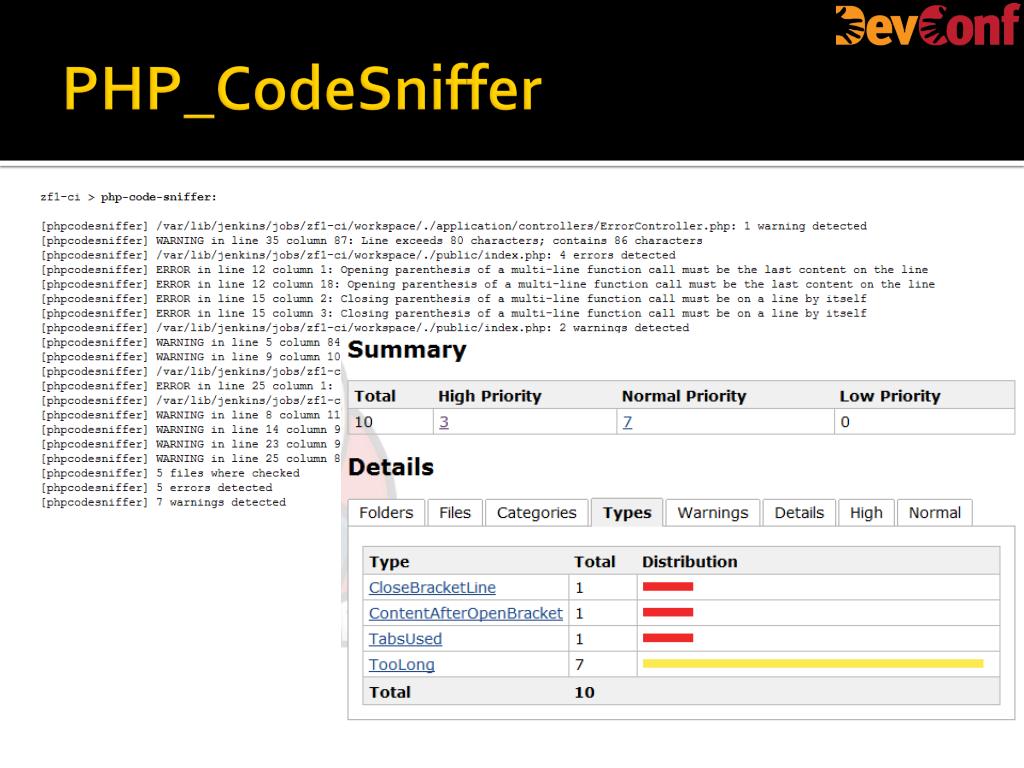
Task: Click the red CloseBracketLine distribution bar
Action: pyautogui.click(x=667, y=586)
